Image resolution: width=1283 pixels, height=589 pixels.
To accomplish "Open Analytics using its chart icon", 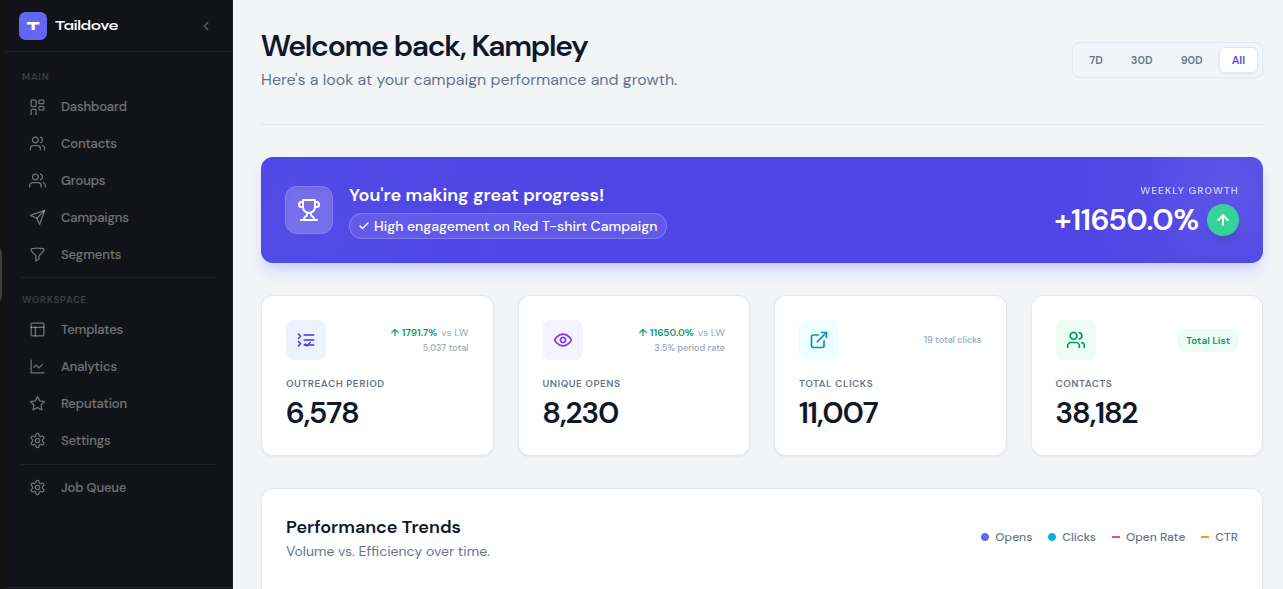I will pyautogui.click(x=37, y=366).
